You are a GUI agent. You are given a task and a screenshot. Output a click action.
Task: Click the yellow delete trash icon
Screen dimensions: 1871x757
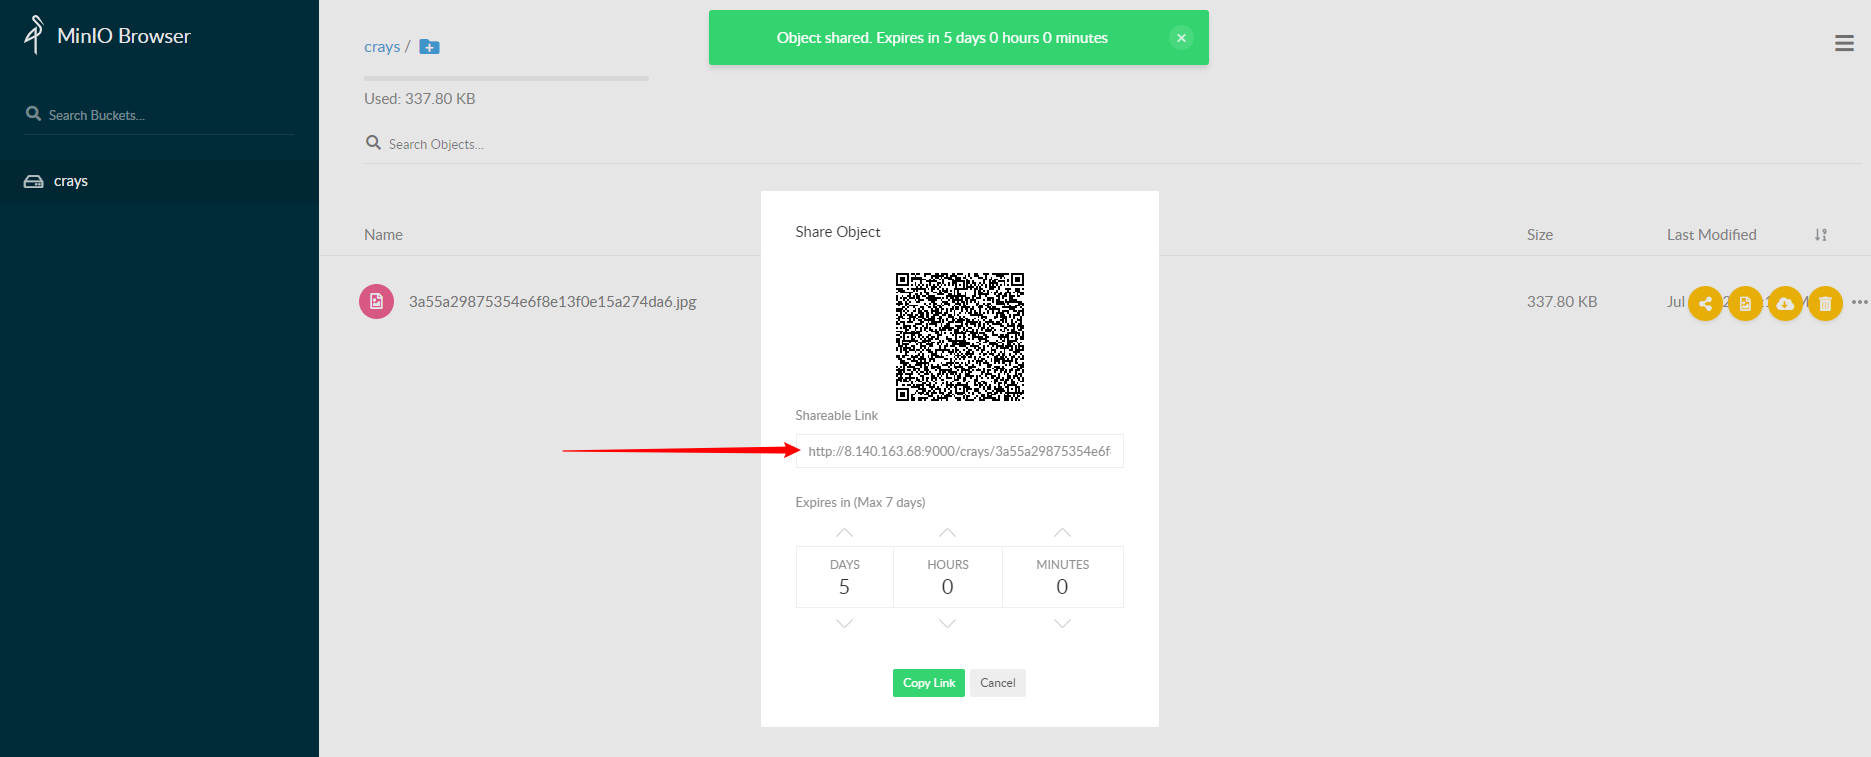pyautogui.click(x=1825, y=303)
